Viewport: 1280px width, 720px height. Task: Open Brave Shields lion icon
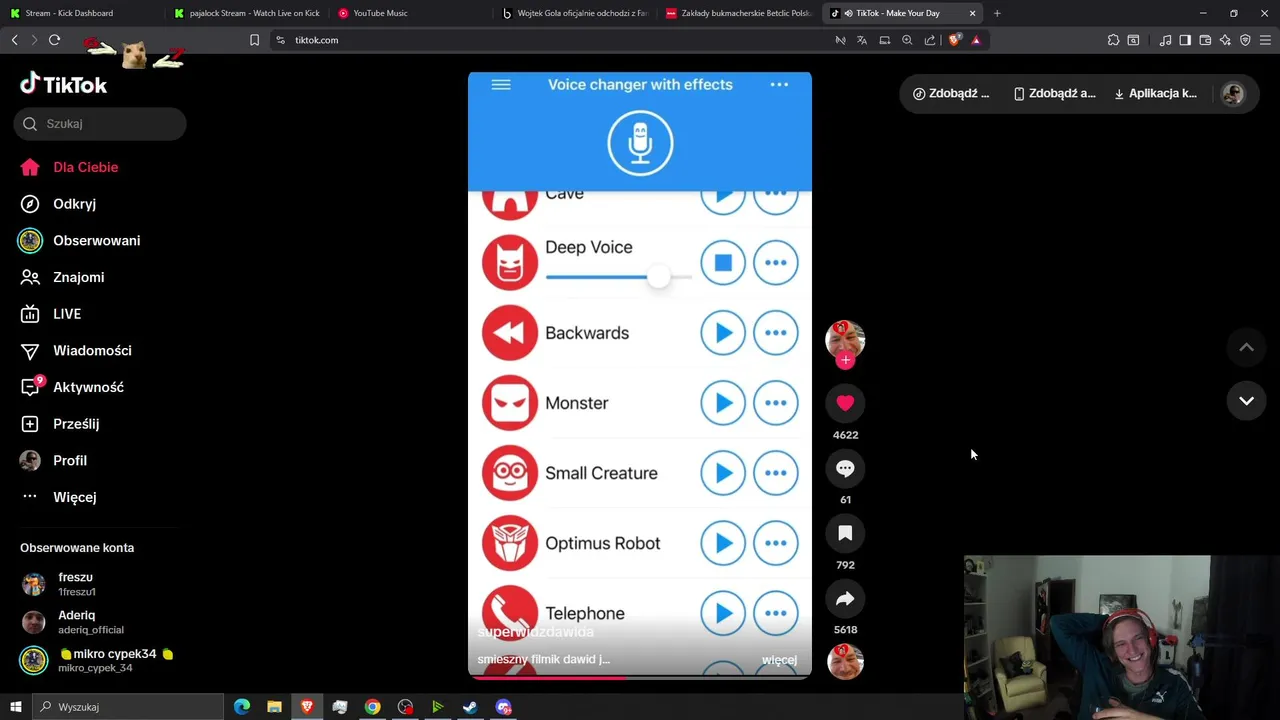pyautogui.click(x=955, y=40)
